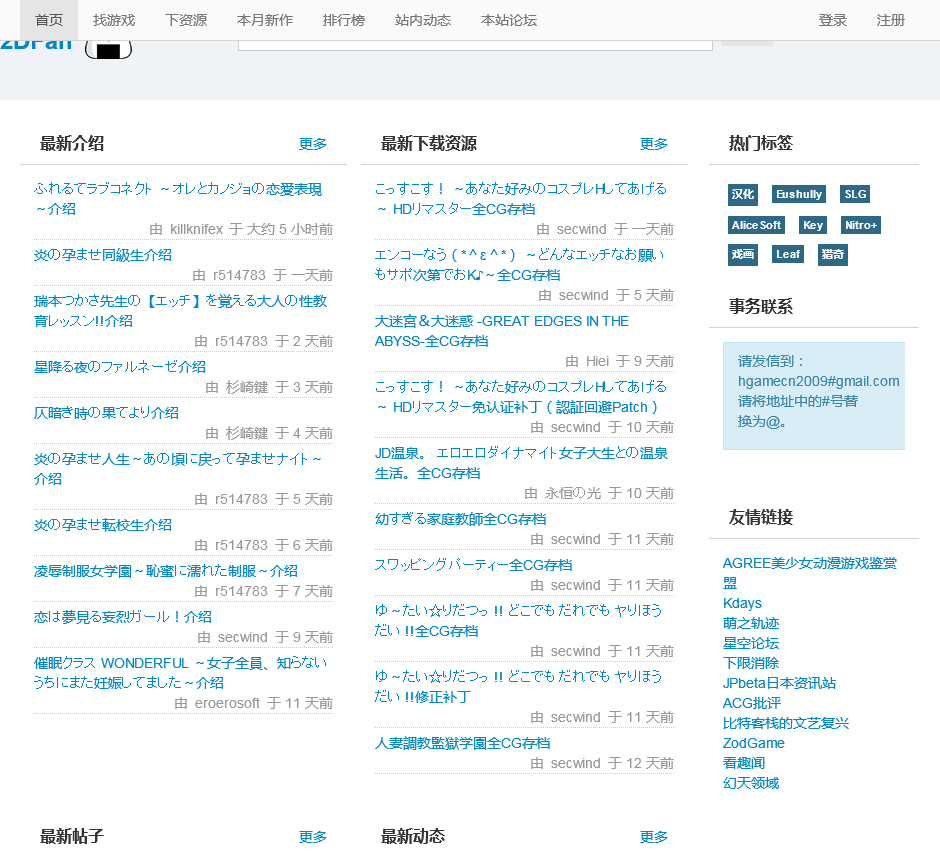Click the search input field
Screen dimensions: 940x855
pyautogui.click(x=475, y=46)
